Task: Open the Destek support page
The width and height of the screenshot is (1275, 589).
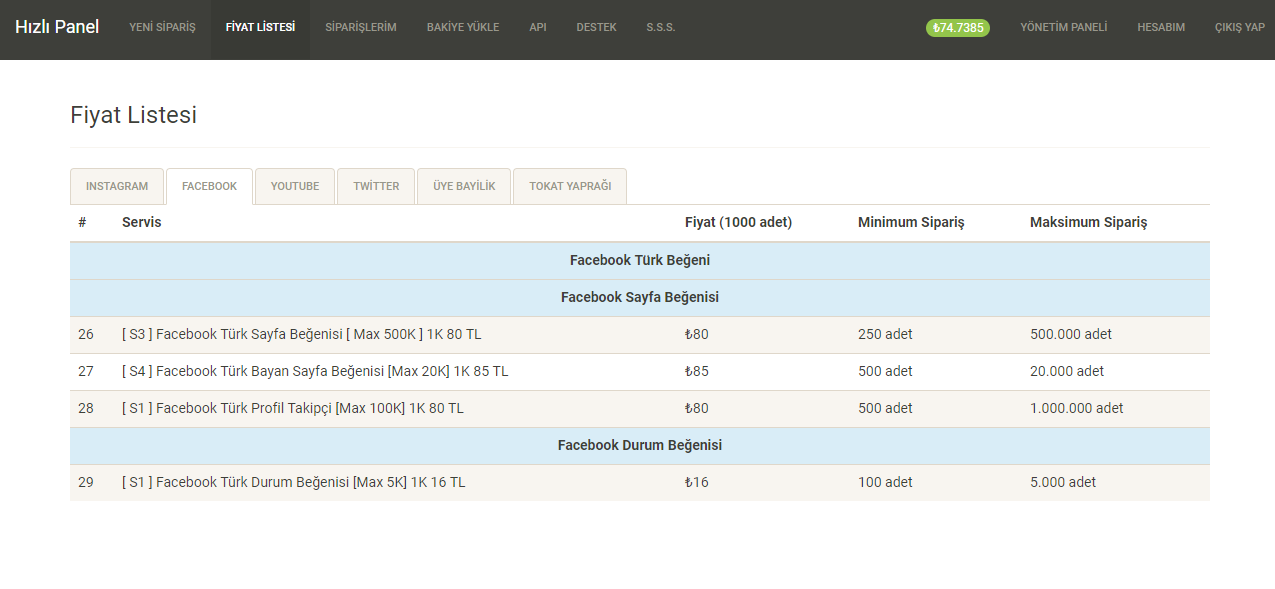Action: click(x=596, y=28)
